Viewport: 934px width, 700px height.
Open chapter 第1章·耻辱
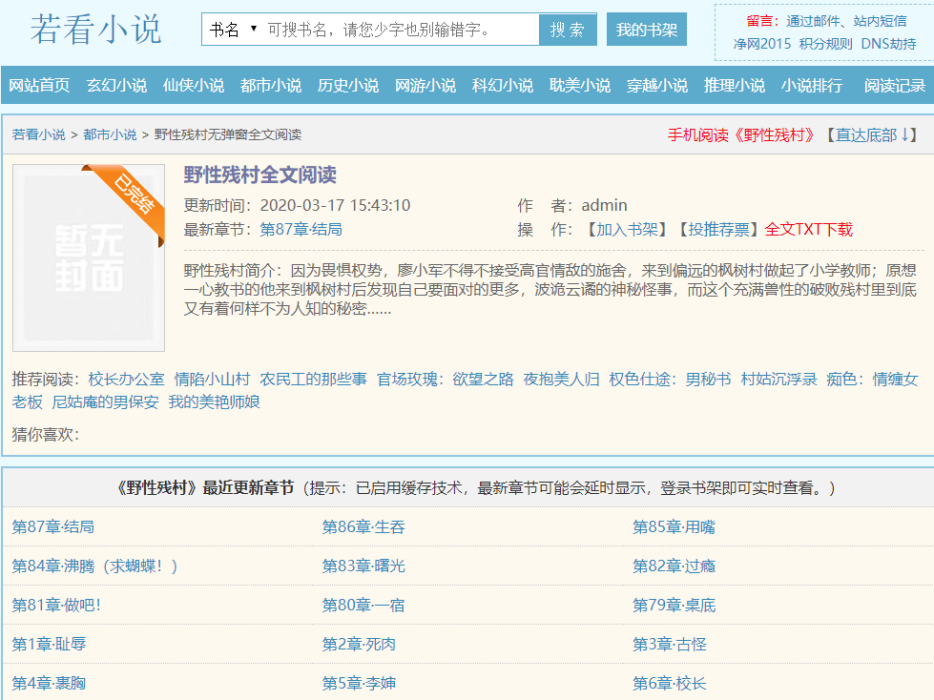click(x=49, y=644)
